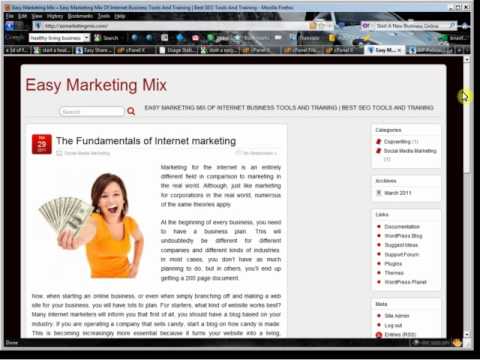Click the red magnifier search icon on page
Screen dimensions: 480x360
[x=131, y=111]
